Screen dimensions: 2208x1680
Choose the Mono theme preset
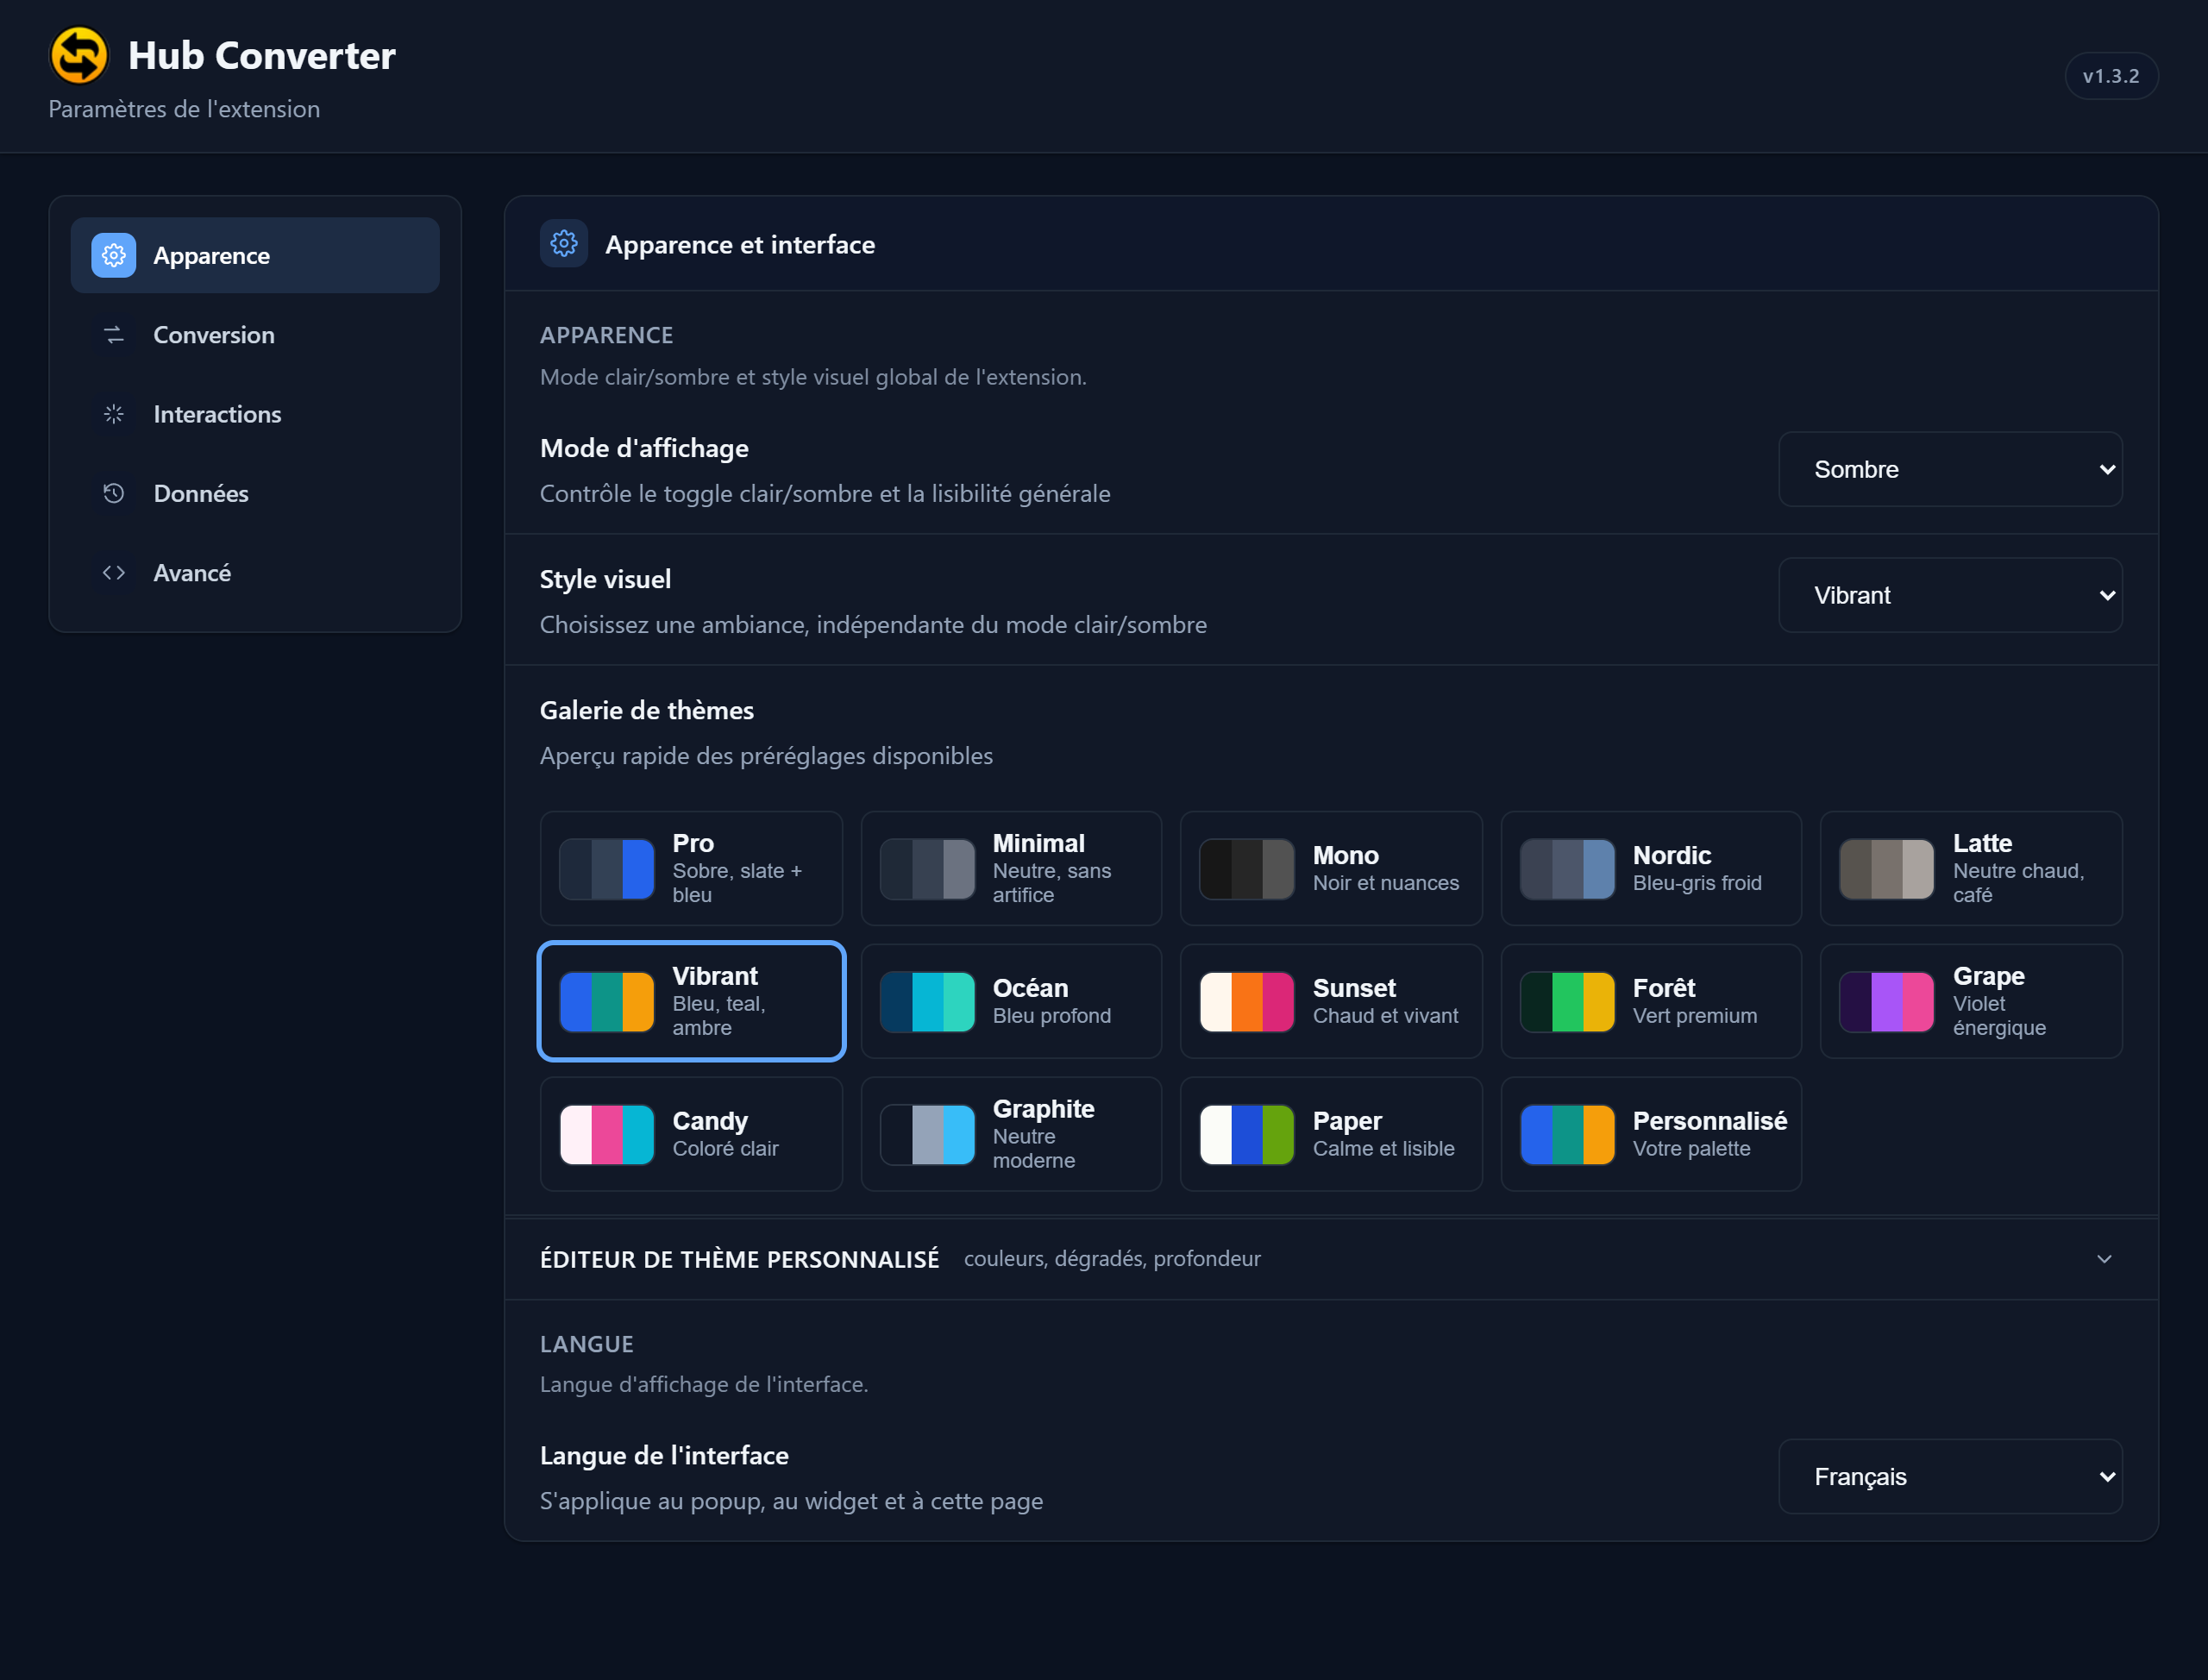[x=1331, y=869]
